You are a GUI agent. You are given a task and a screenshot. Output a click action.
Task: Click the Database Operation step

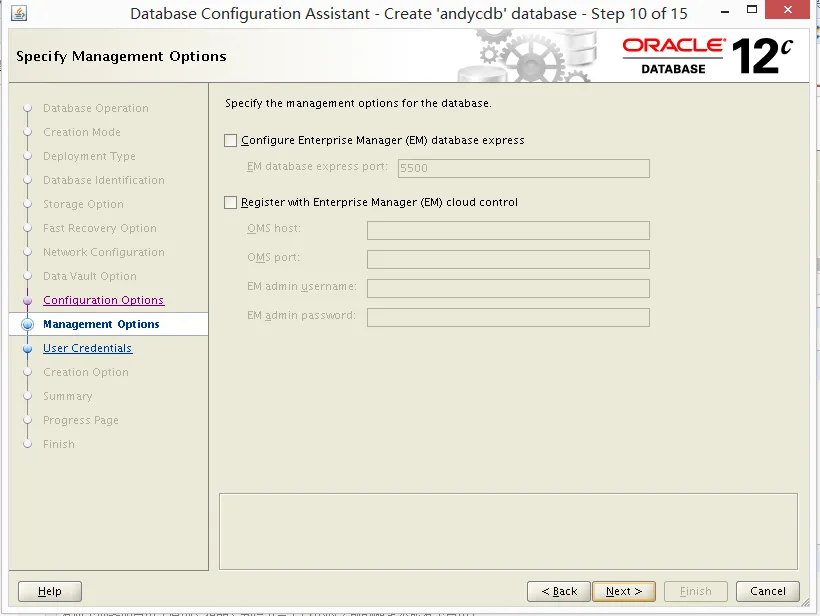96,108
